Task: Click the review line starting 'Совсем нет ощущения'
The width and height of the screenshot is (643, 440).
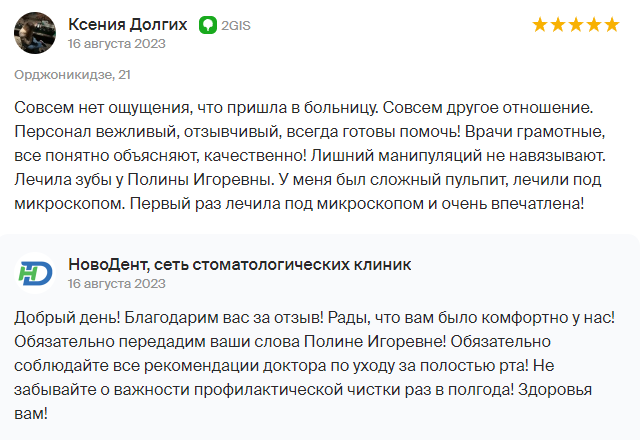Action: 304,108
